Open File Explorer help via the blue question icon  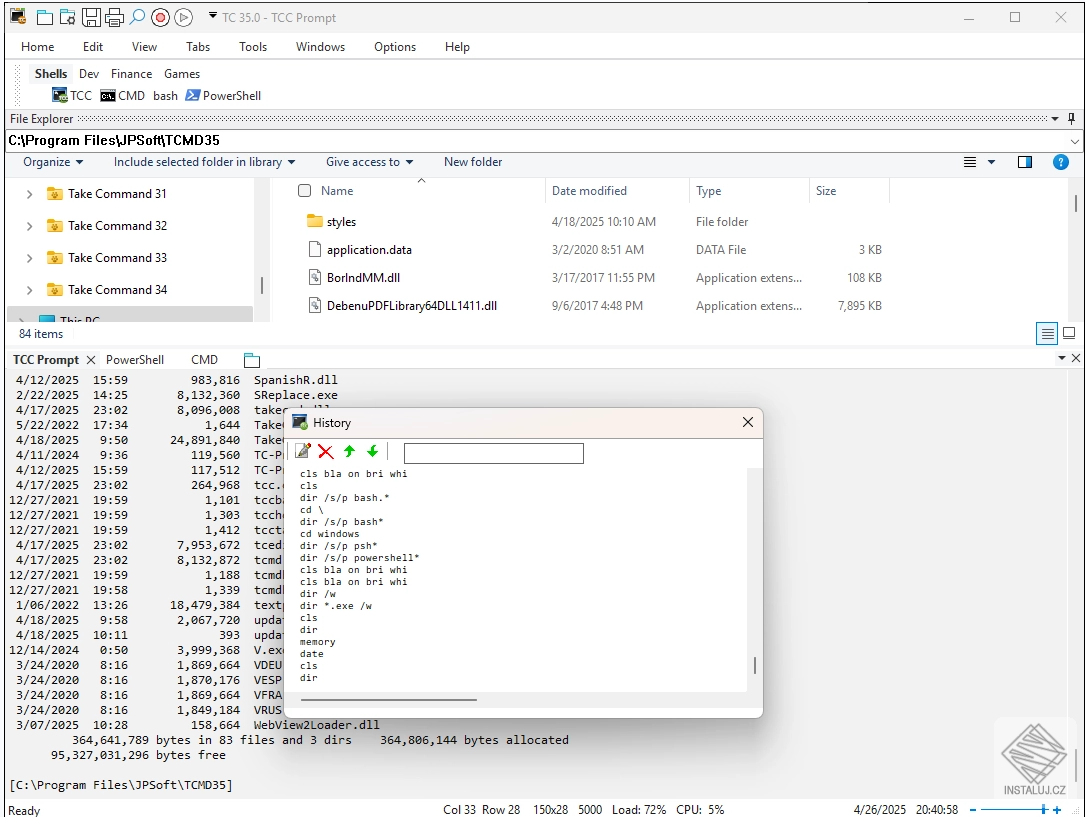click(x=1060, y=162)
